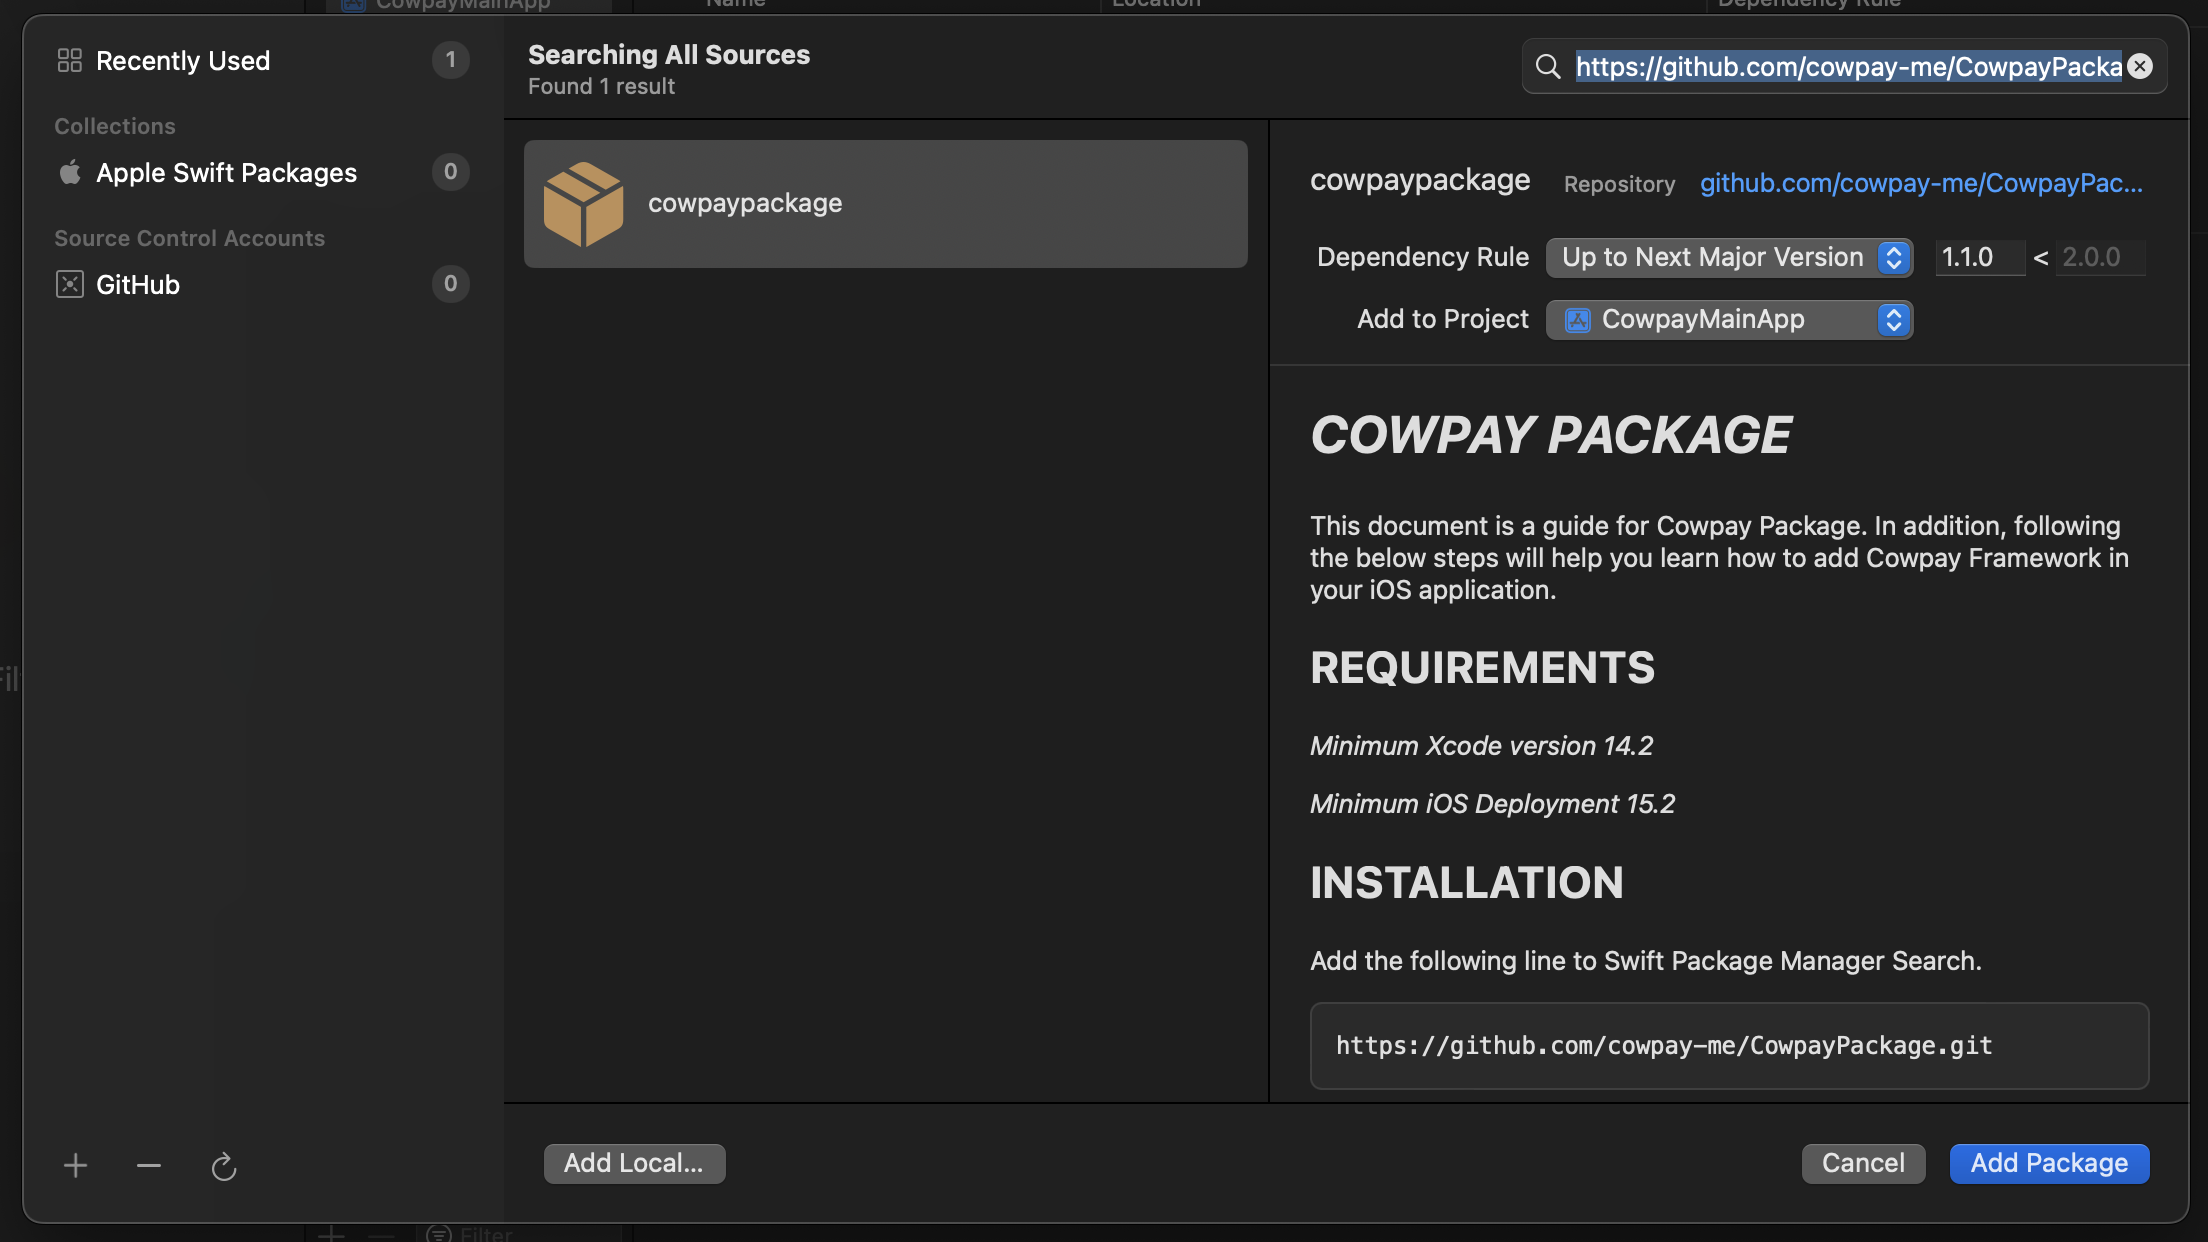Open the github.com/cowpay-me repository link
The height and width of the screenshot is (1242, 2208).
(1920, 184)
